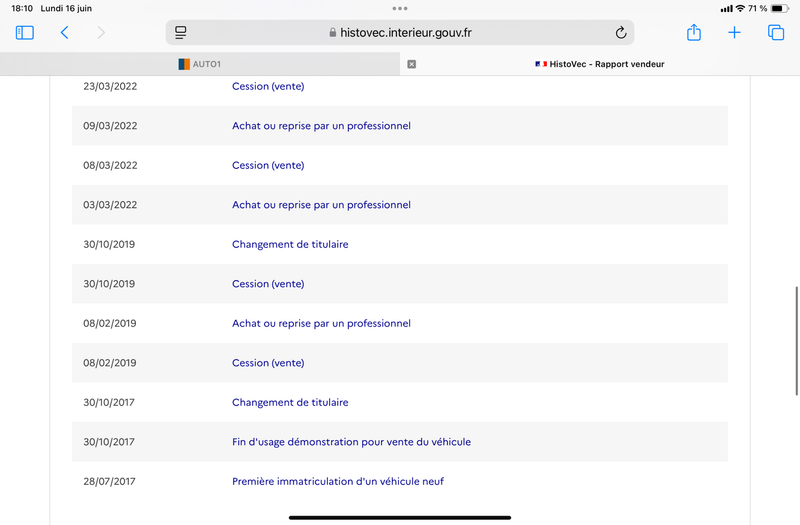Image resolution: width=800 pixels, height=525 pixels.
Task: Click Cession (vente) dated 23/03/2022
Action: 268,86
